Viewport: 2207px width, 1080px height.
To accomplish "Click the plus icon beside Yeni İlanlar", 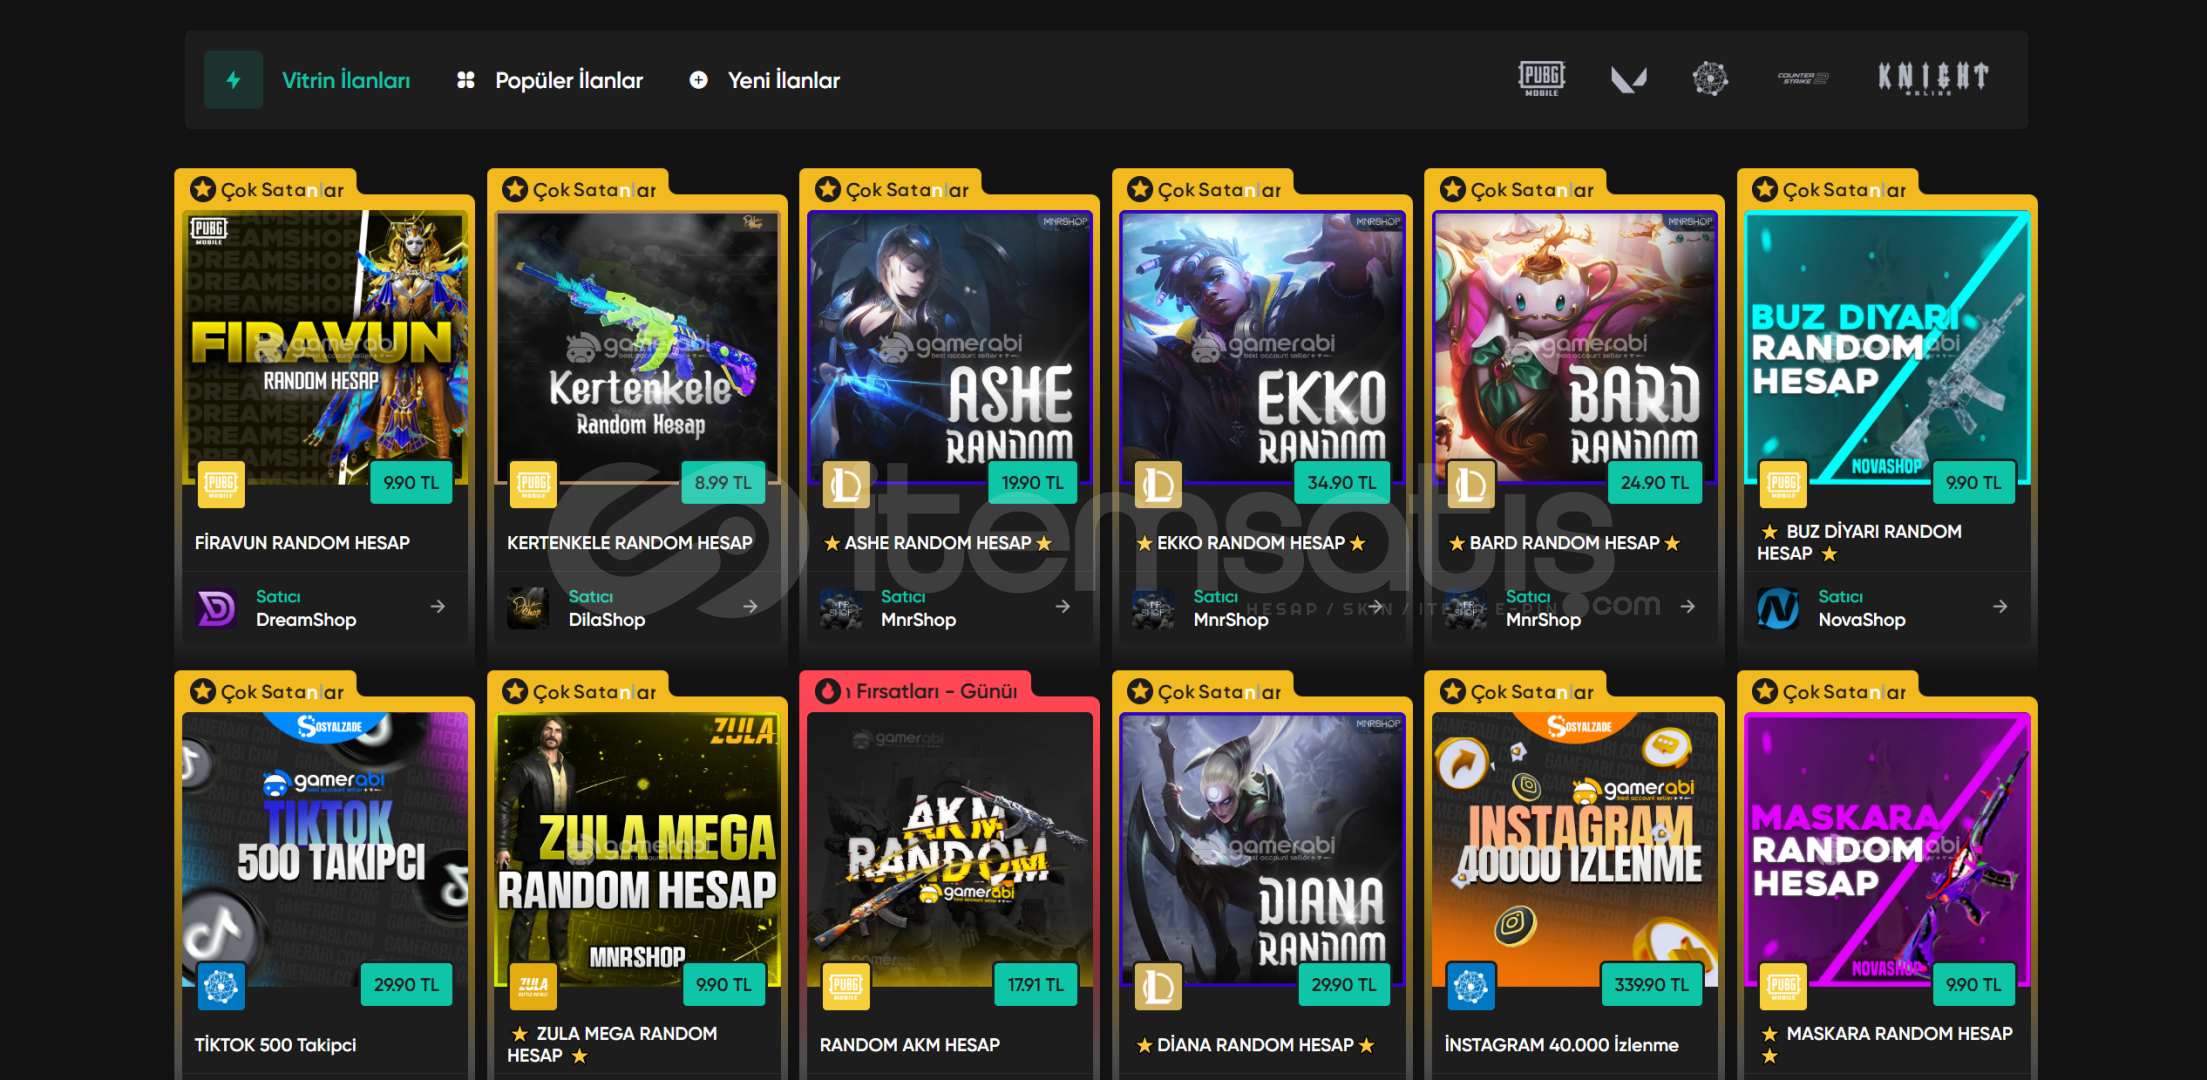I will pyautogui.click(x=698, y=80).
